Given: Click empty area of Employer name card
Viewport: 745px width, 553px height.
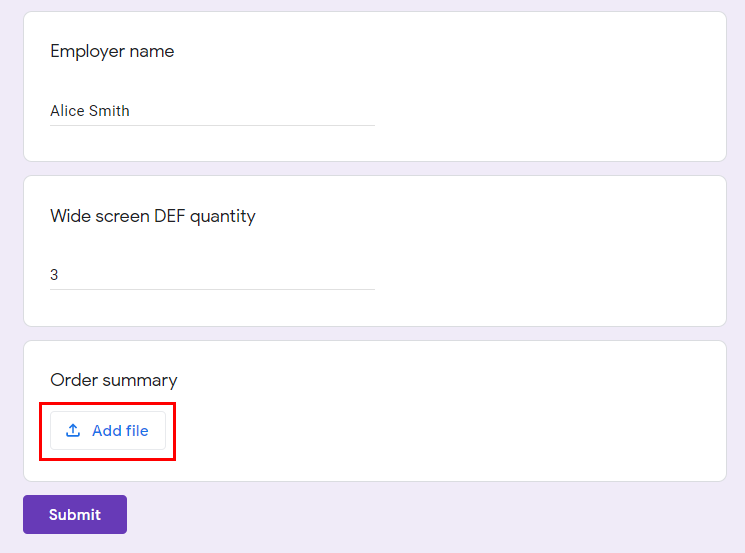Looking at the screenshot, I should click(546, 86).
